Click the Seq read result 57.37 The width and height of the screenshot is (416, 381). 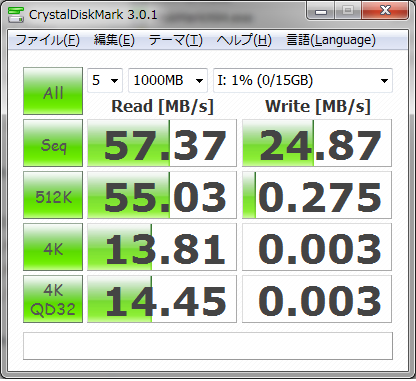162,143
